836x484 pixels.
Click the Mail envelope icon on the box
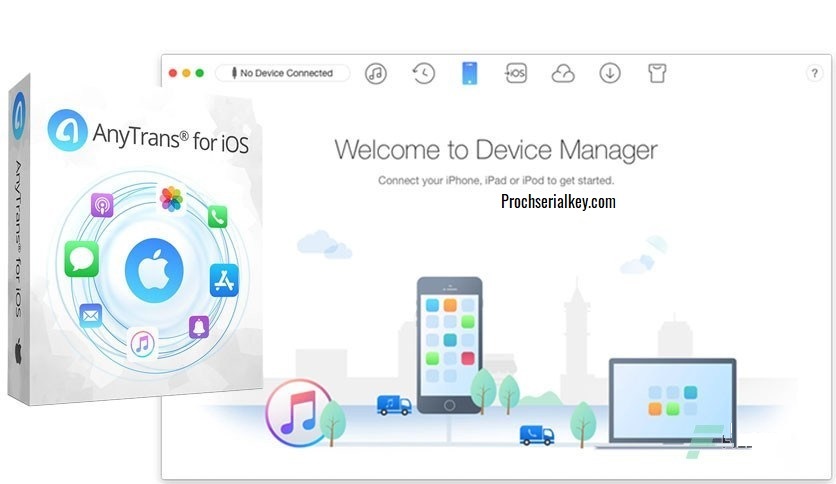[x=91, y=316]
